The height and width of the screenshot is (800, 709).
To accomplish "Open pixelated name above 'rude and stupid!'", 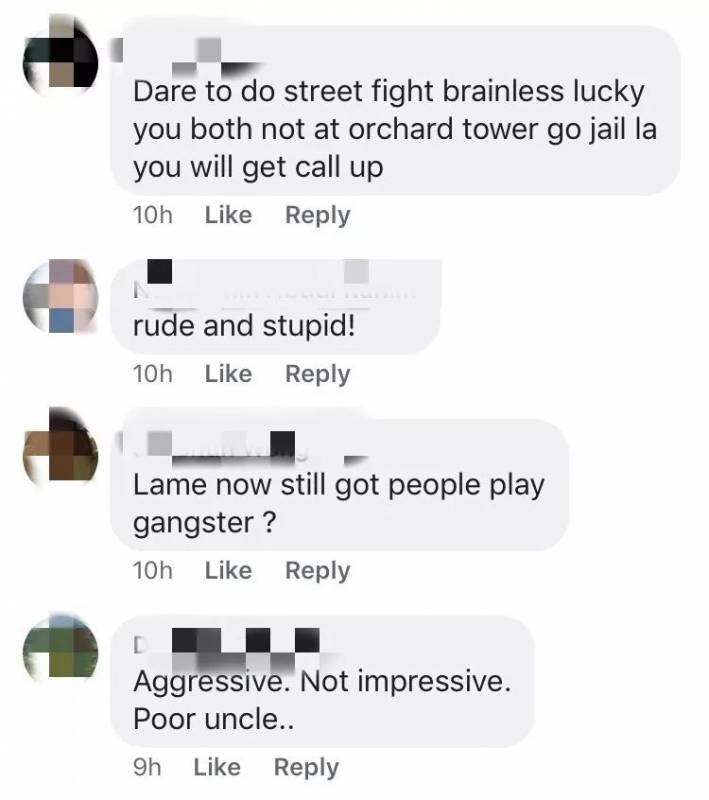I will [275, 285].
